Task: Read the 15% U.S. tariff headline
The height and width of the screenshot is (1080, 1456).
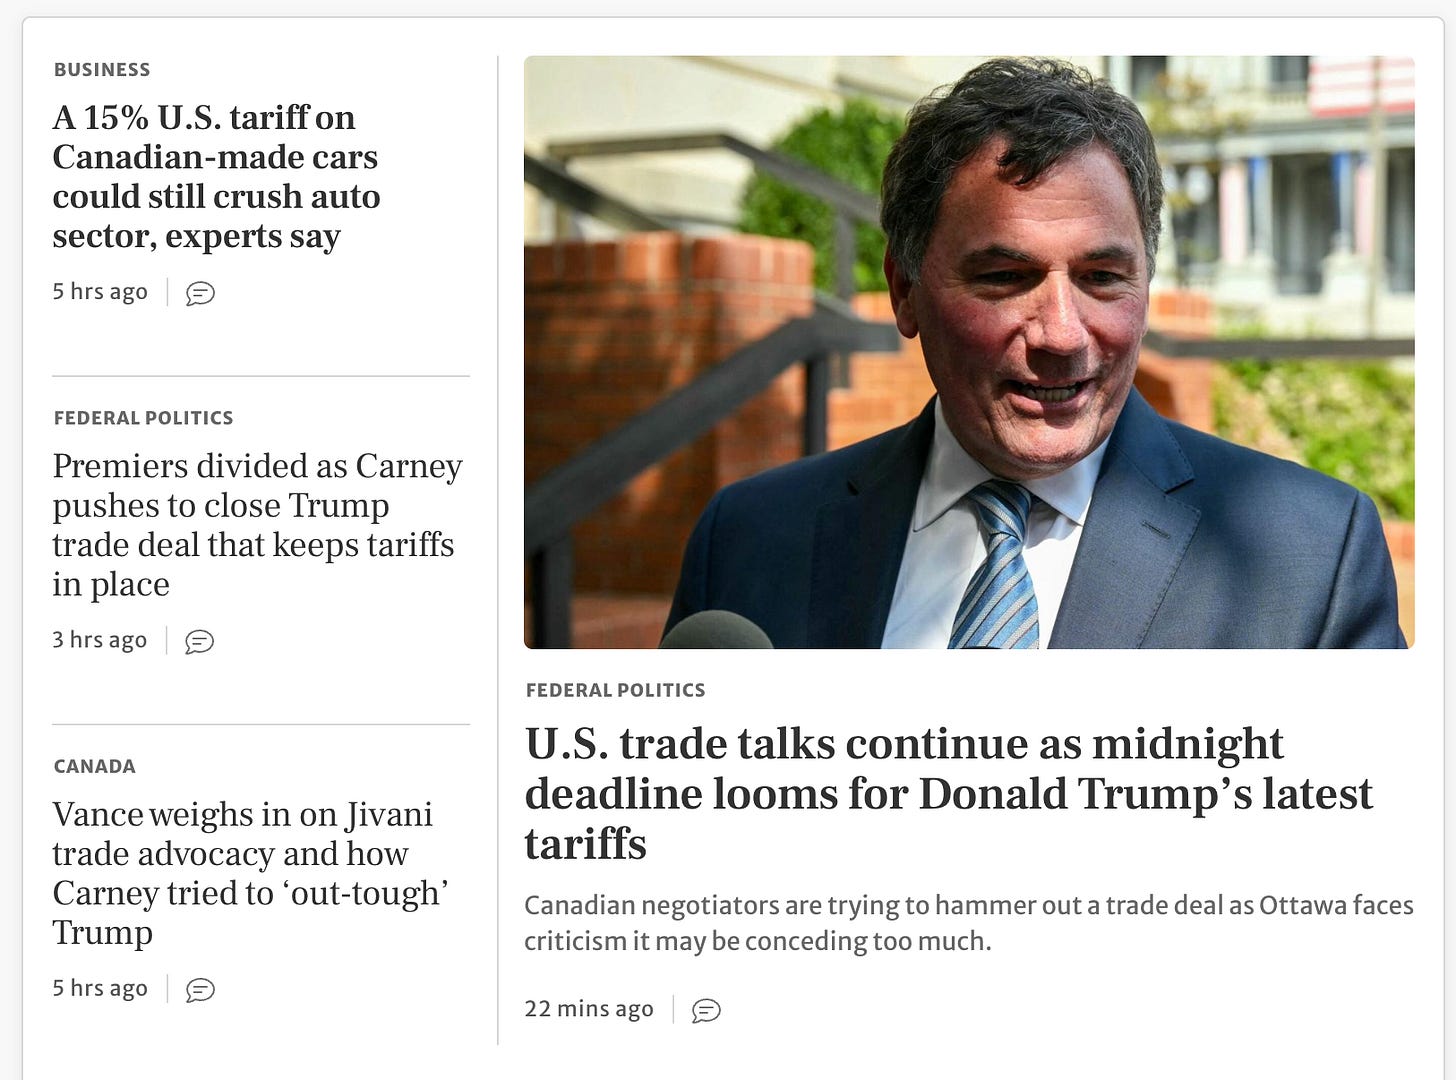Action: coord(216,176)
